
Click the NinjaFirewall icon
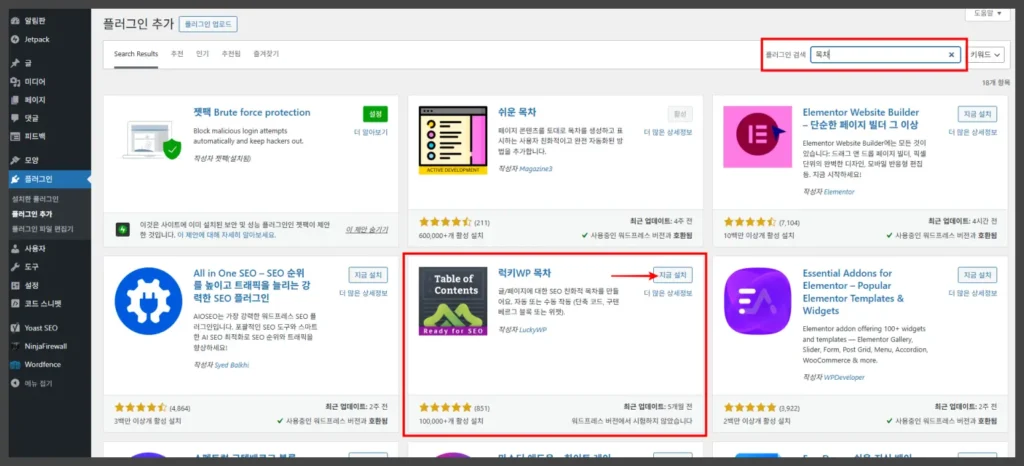click(16, 346)
